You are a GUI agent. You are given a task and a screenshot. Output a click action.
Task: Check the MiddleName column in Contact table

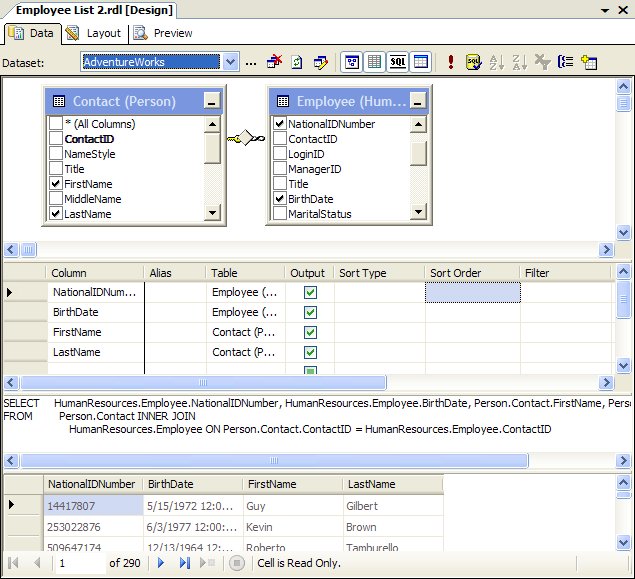pos(56,199)
